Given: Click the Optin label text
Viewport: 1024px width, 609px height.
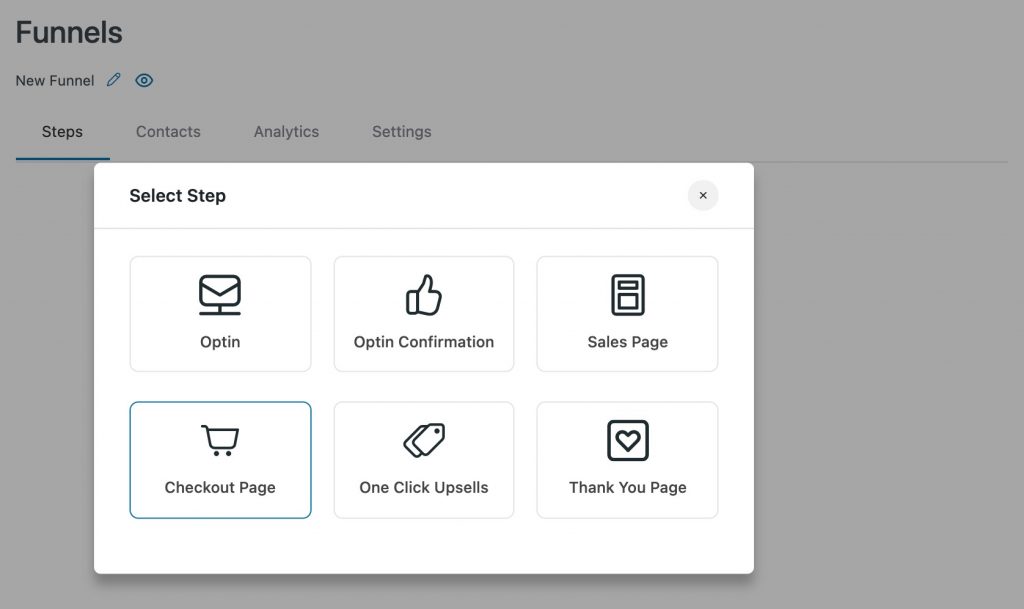Looking at the screenshot, I should pos(220,342).
